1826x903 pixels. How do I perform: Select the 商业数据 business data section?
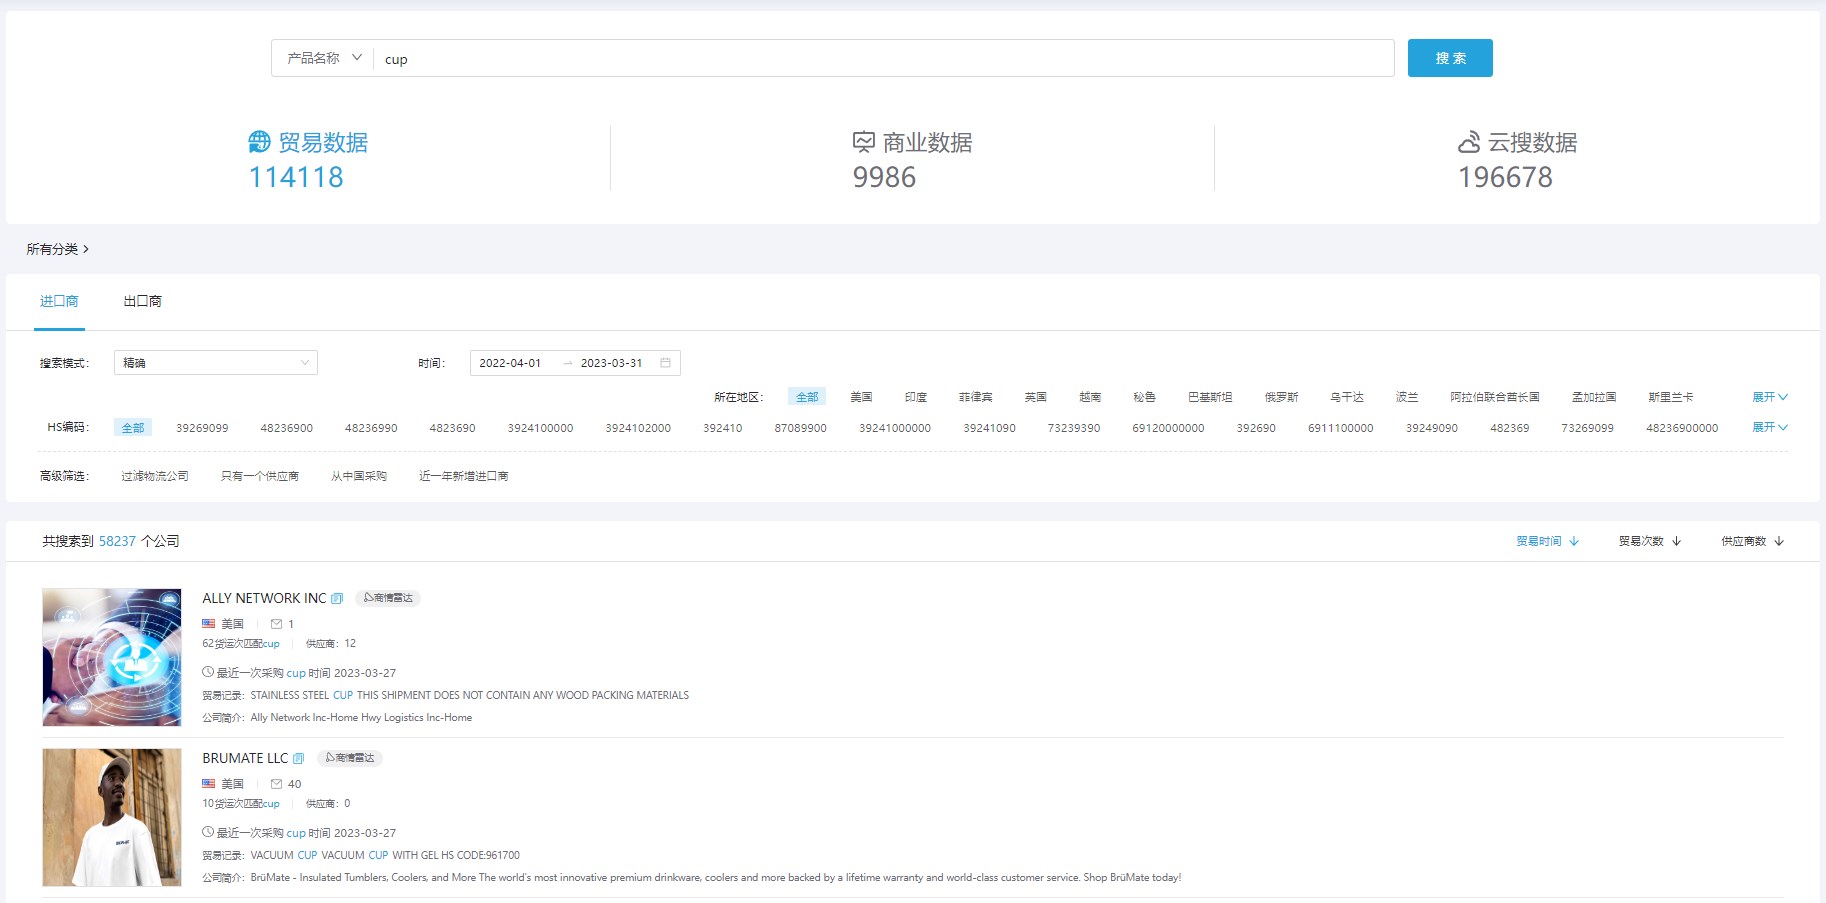pos(912,159)
